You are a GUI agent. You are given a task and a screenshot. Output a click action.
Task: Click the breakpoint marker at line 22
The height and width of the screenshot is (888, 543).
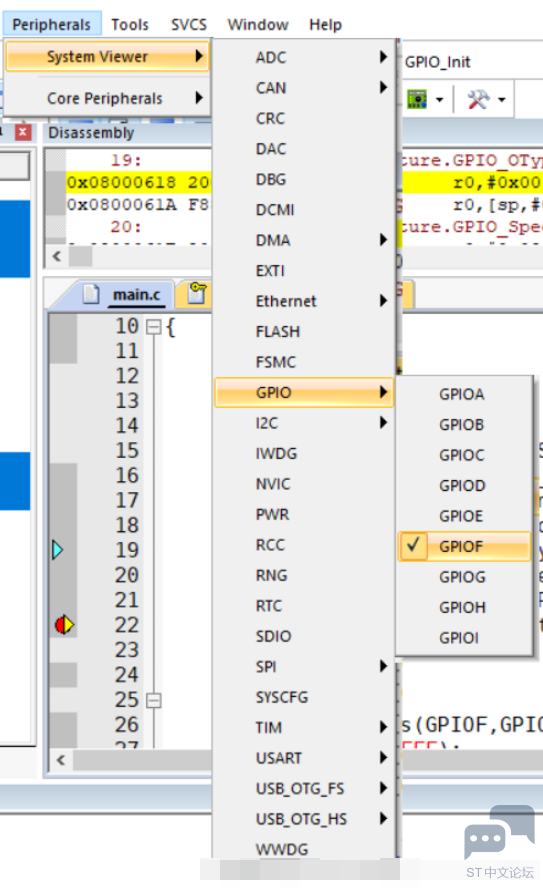click(x=64, y=625)
